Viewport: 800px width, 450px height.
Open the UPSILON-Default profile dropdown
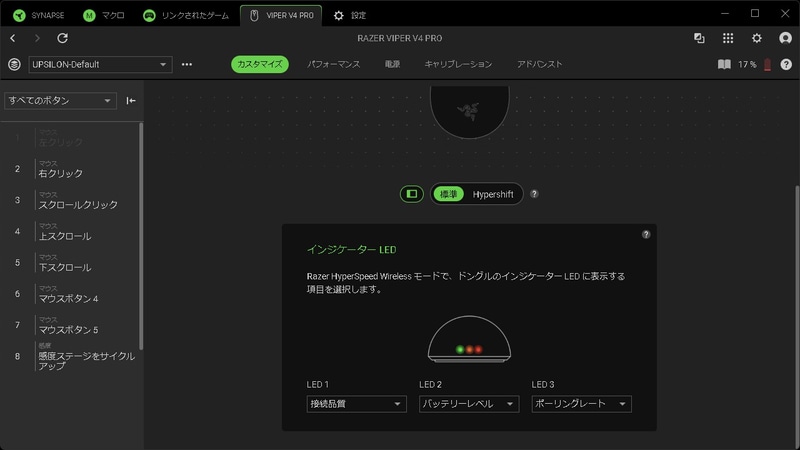[100, 64]
